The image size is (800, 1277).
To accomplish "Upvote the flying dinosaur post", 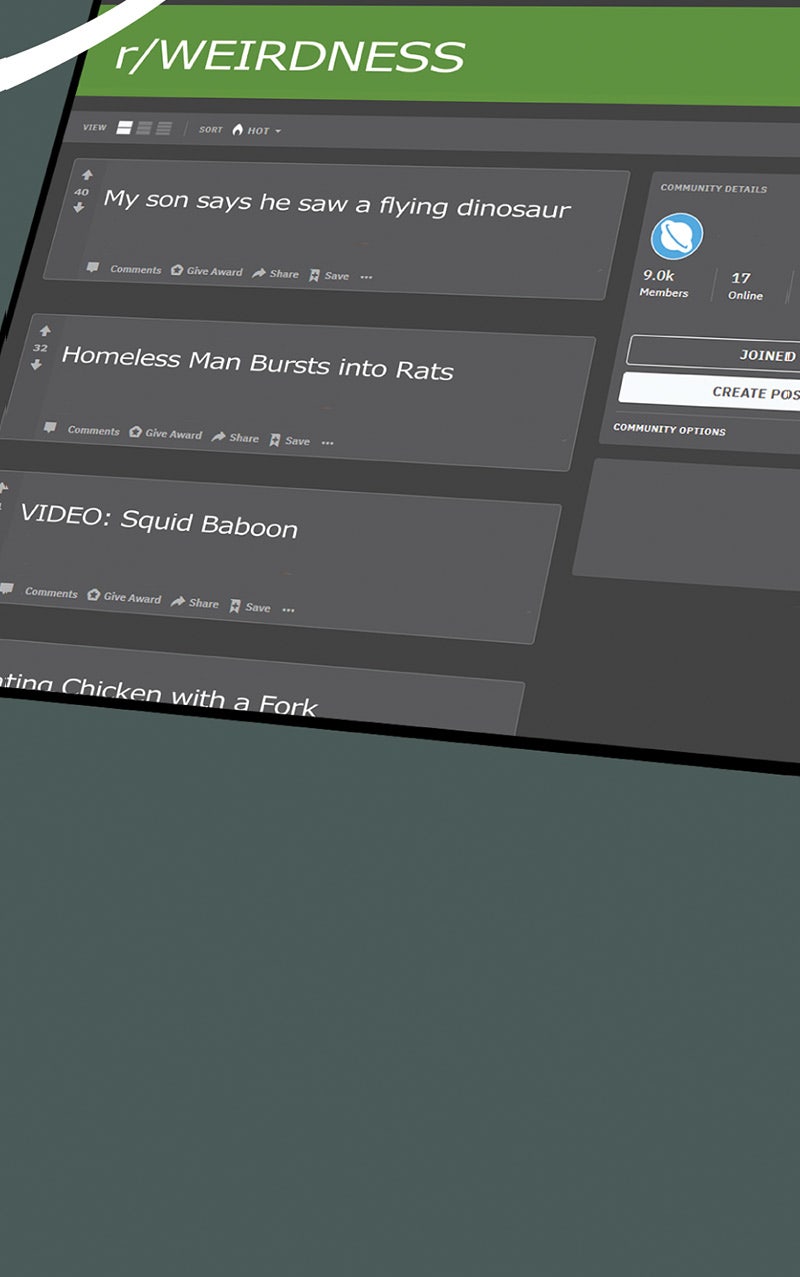I will pos(87,175).
